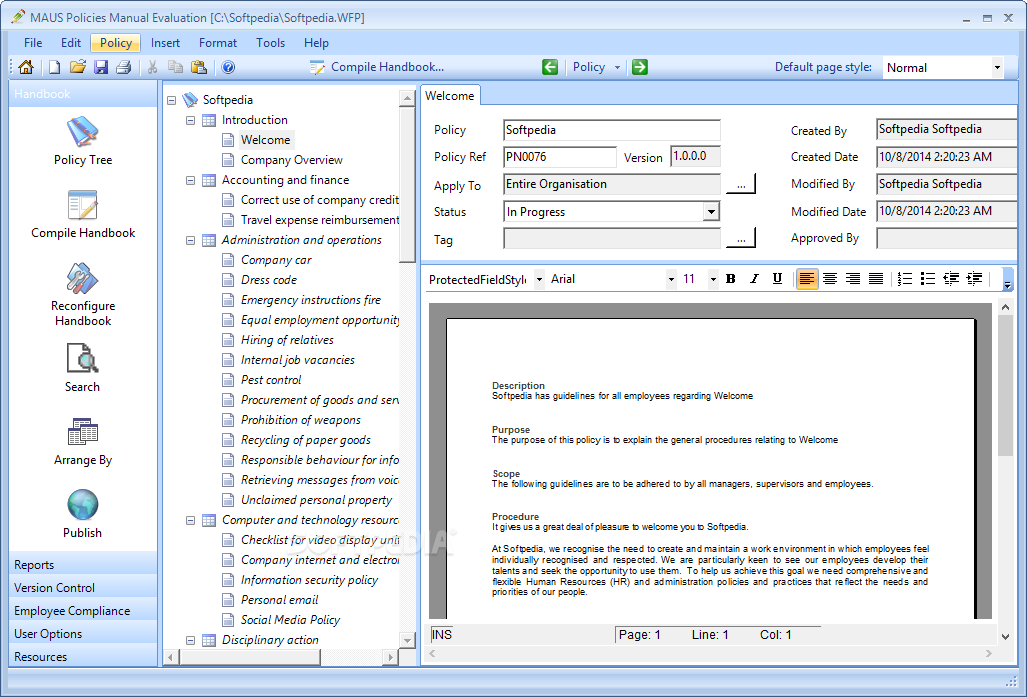Click the Copy icon in the toolbar
Screen dimensions: 1027x697
pos(176,67)
